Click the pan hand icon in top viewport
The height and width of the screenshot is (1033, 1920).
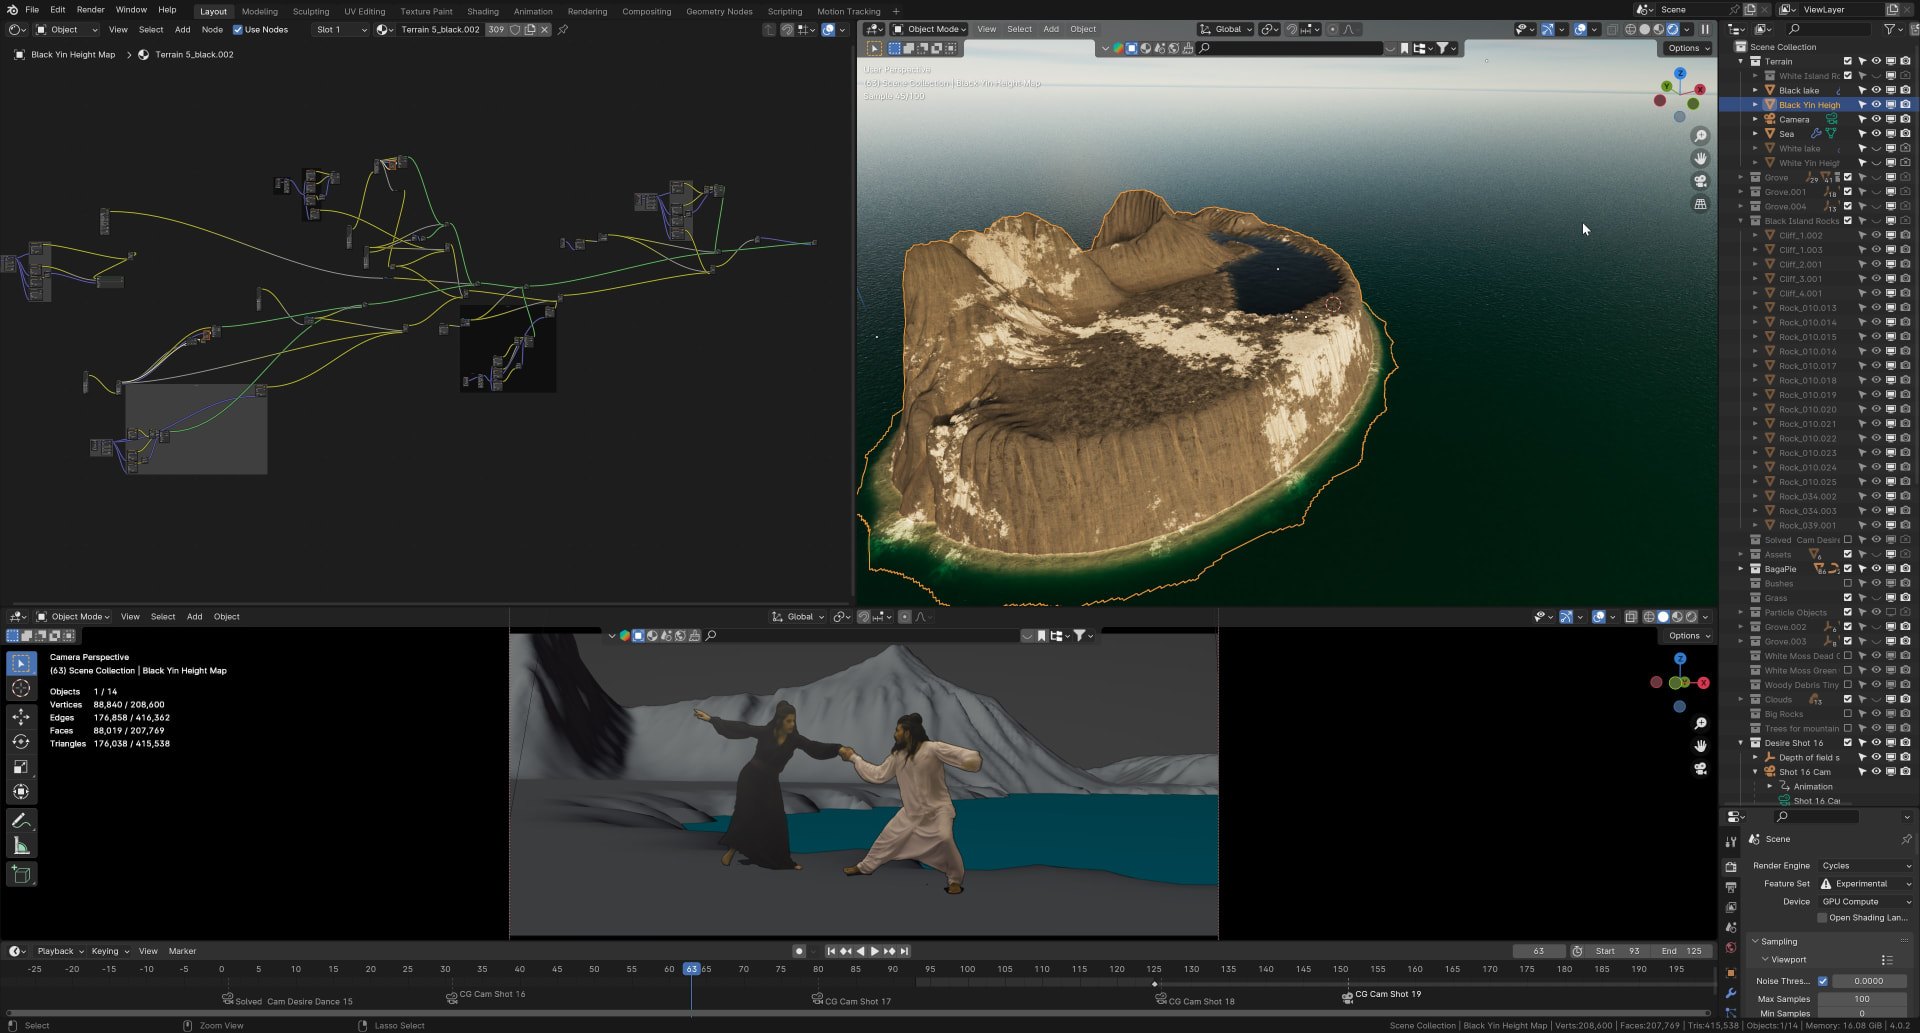(x=1700, y=159)
